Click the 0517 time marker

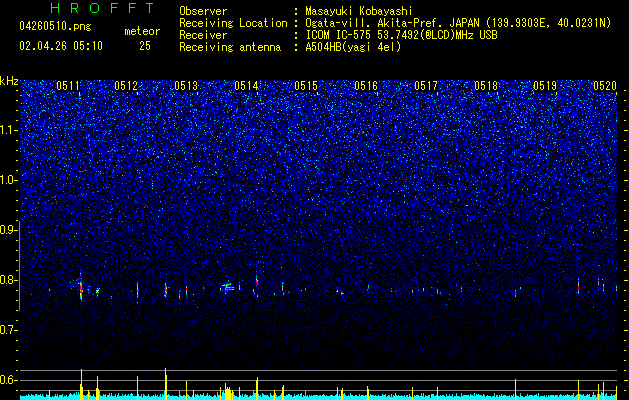[426, 86]
